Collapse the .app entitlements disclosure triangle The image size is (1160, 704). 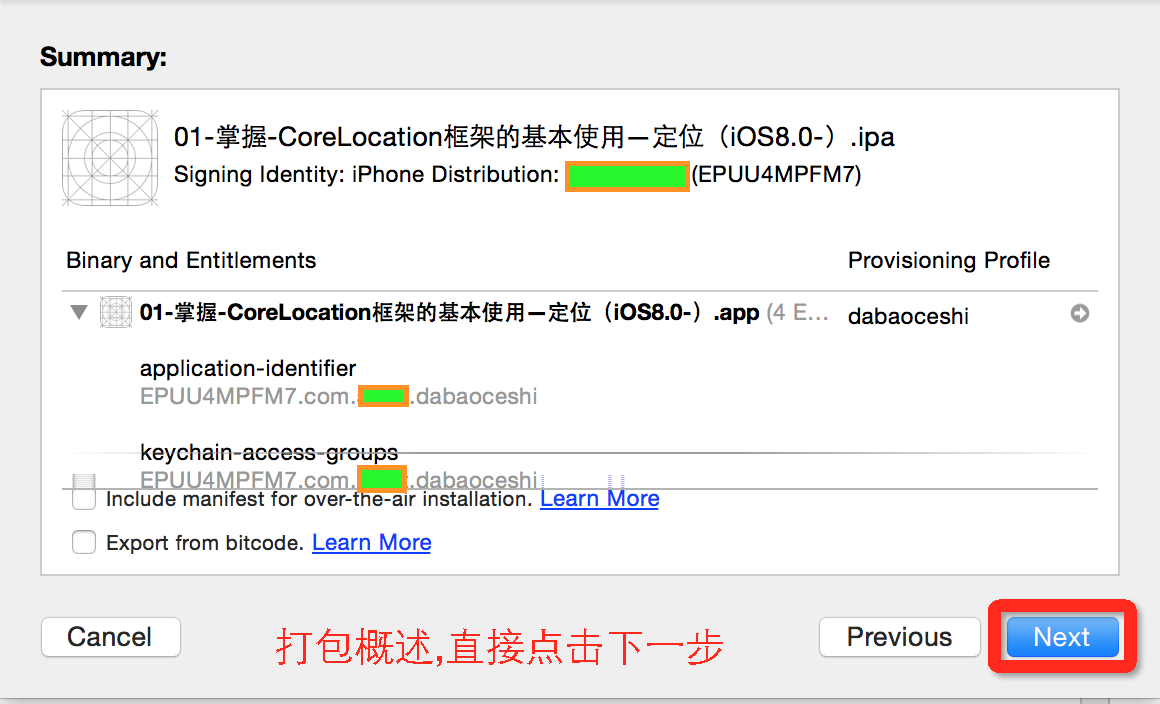point(78,312)
